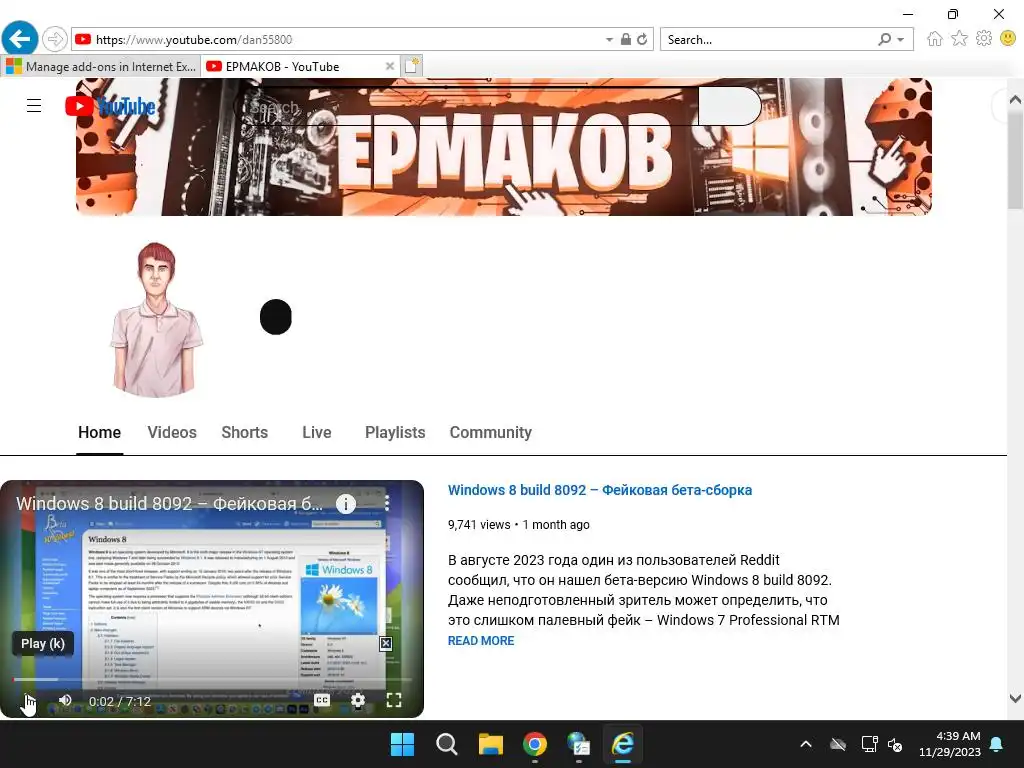Image resolution: width=1024 pixels, height=768 pixels.
Task: Show hidden system tray icons chevron
Action: (x=806, y=744)
